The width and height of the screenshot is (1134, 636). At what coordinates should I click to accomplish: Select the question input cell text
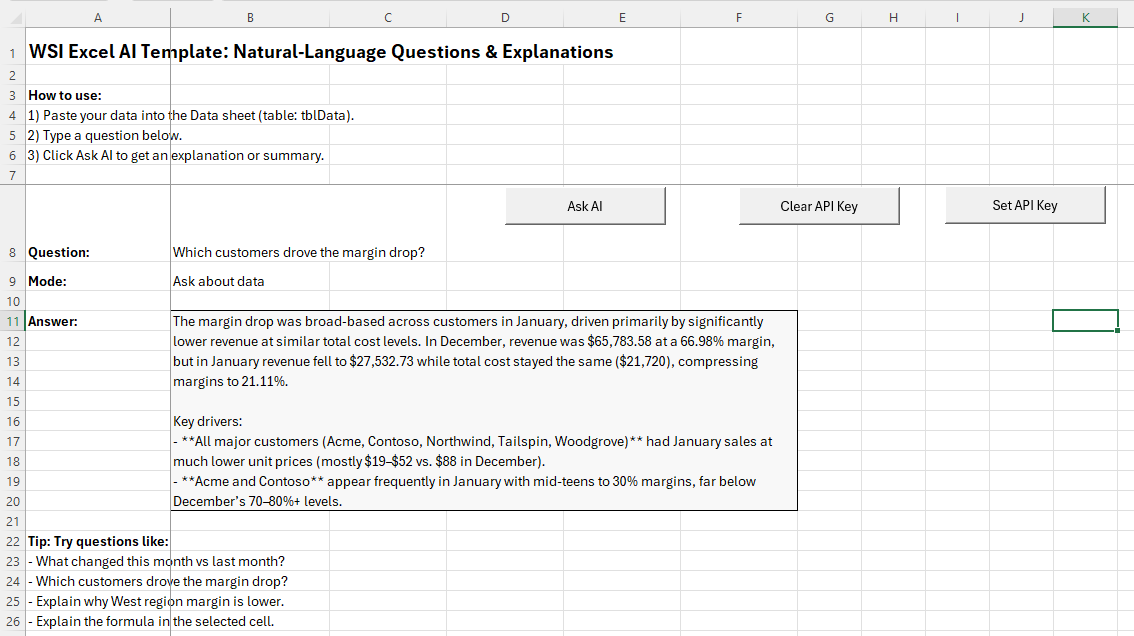[x=299, y=253]
